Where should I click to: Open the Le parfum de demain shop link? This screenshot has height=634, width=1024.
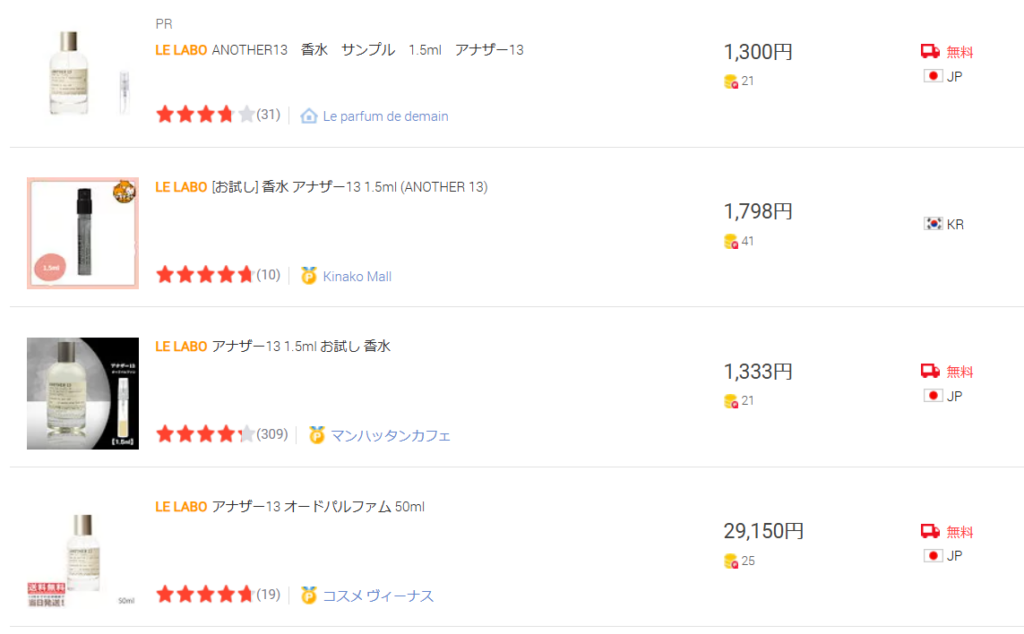[x=385, y=116]
